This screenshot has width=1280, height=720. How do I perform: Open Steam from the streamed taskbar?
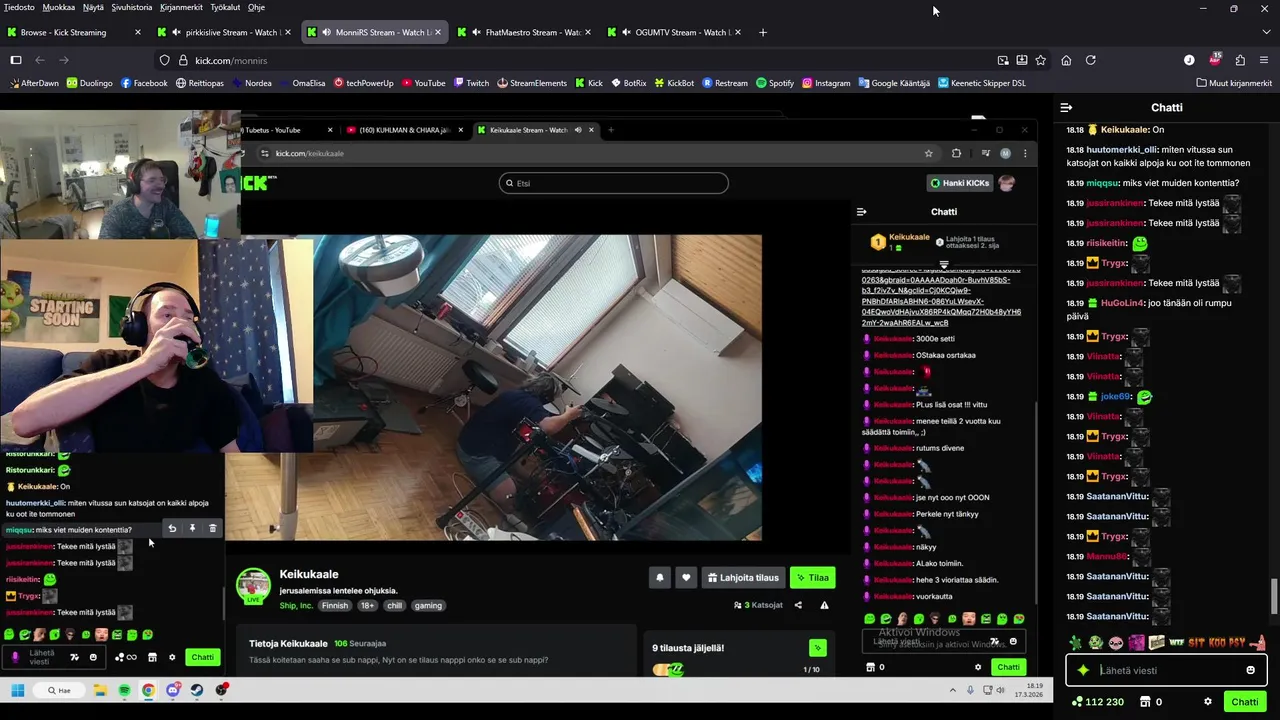[197, 690]
